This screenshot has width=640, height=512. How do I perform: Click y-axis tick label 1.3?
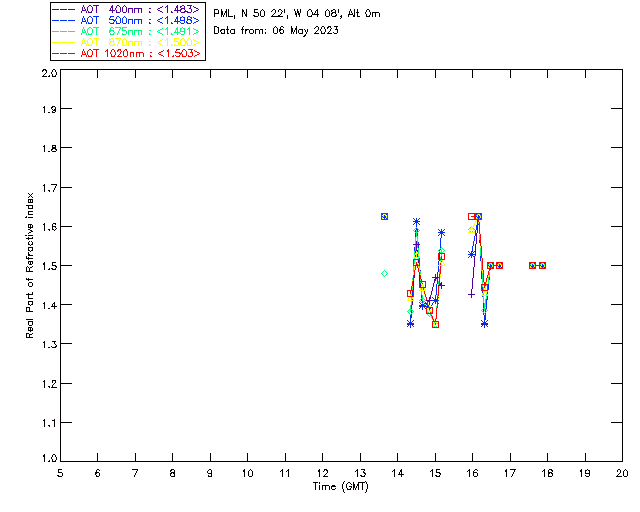(x=49, y=344)
